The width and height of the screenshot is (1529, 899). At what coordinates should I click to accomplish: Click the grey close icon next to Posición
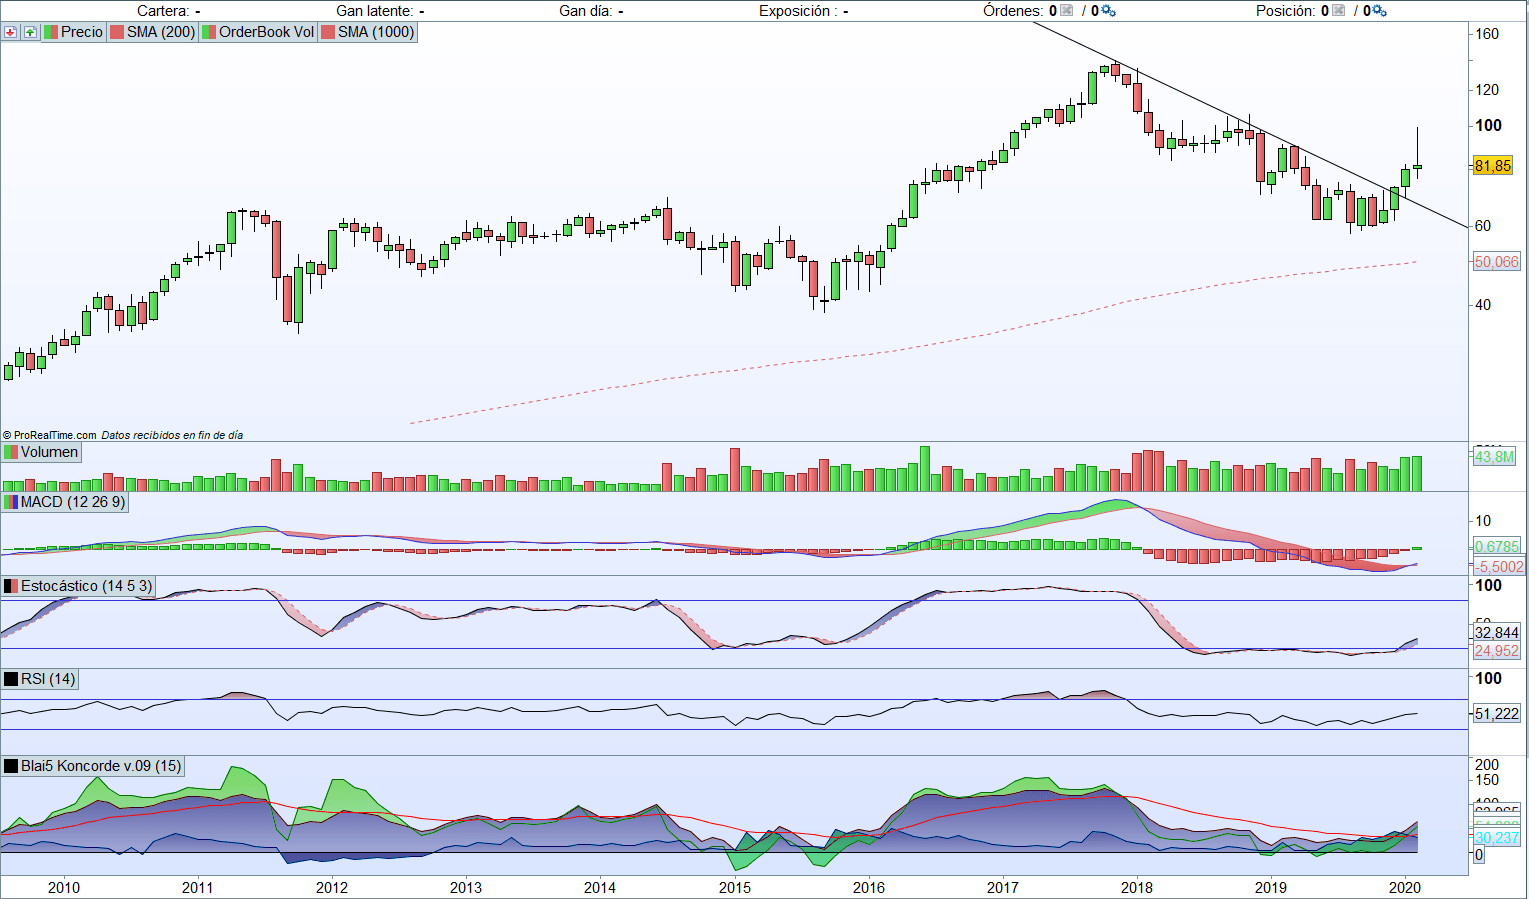pyautogui.click(x=1338, y=11)
